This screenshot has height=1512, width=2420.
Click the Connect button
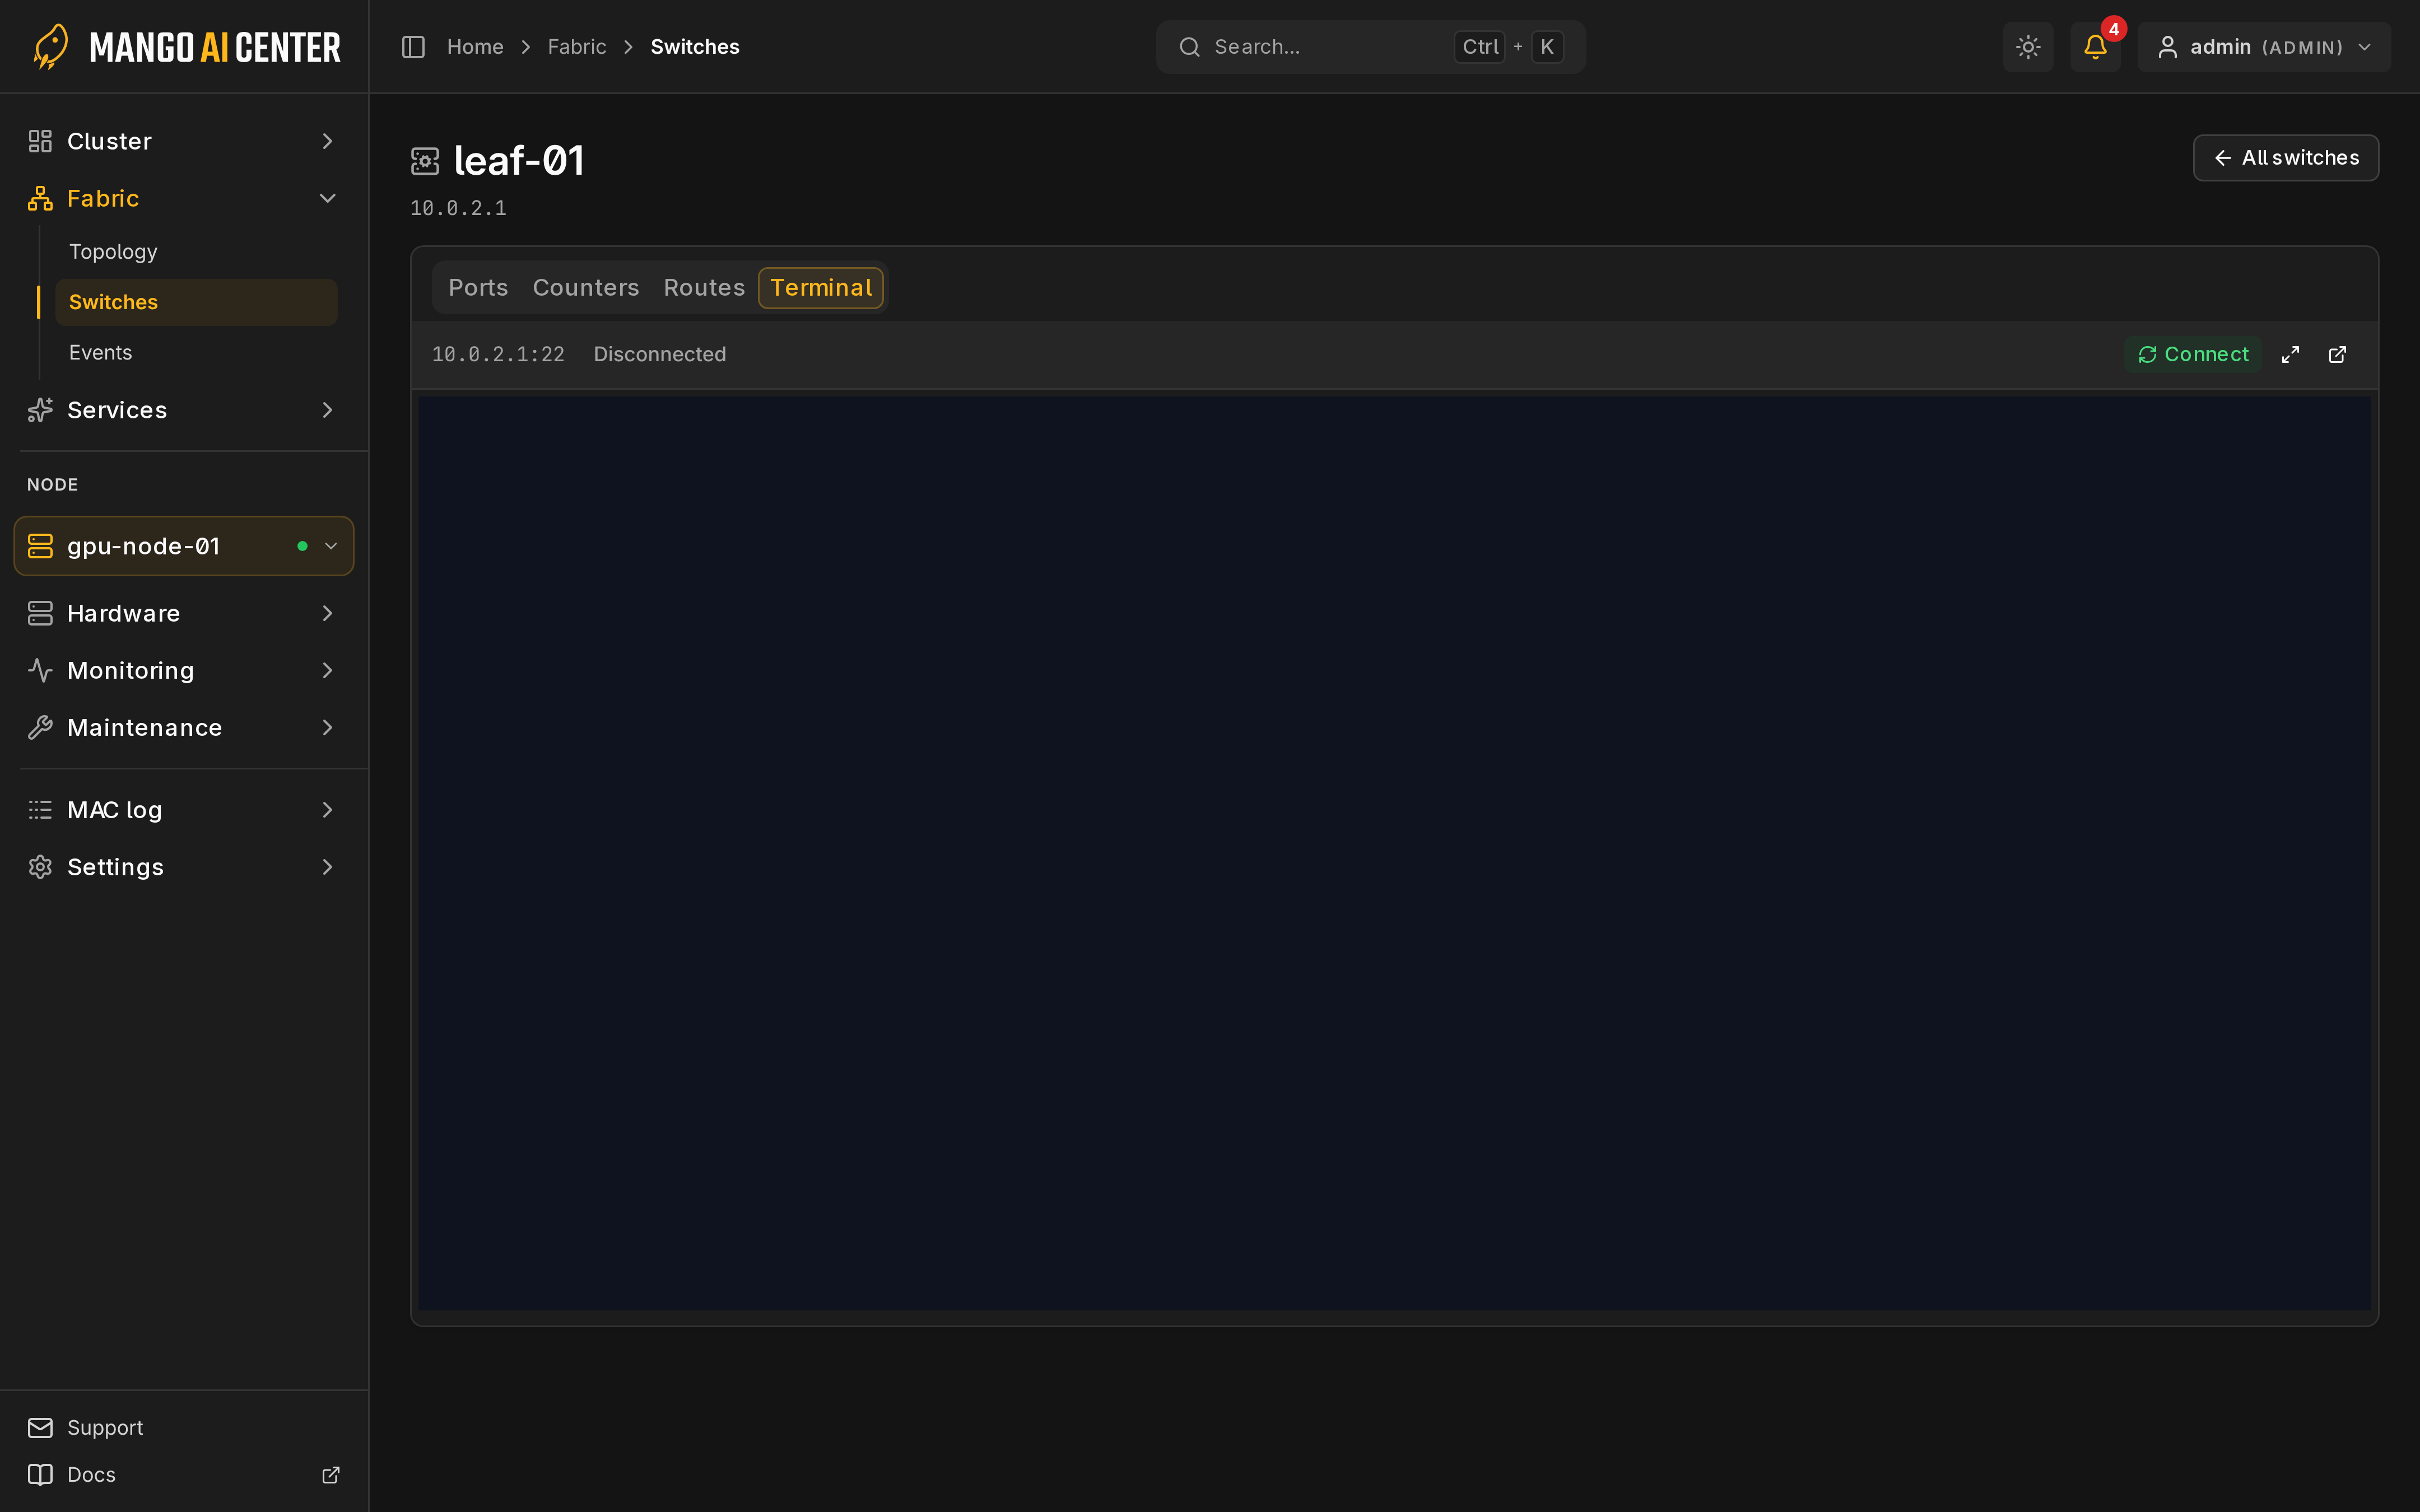(x=2193, y=355)
